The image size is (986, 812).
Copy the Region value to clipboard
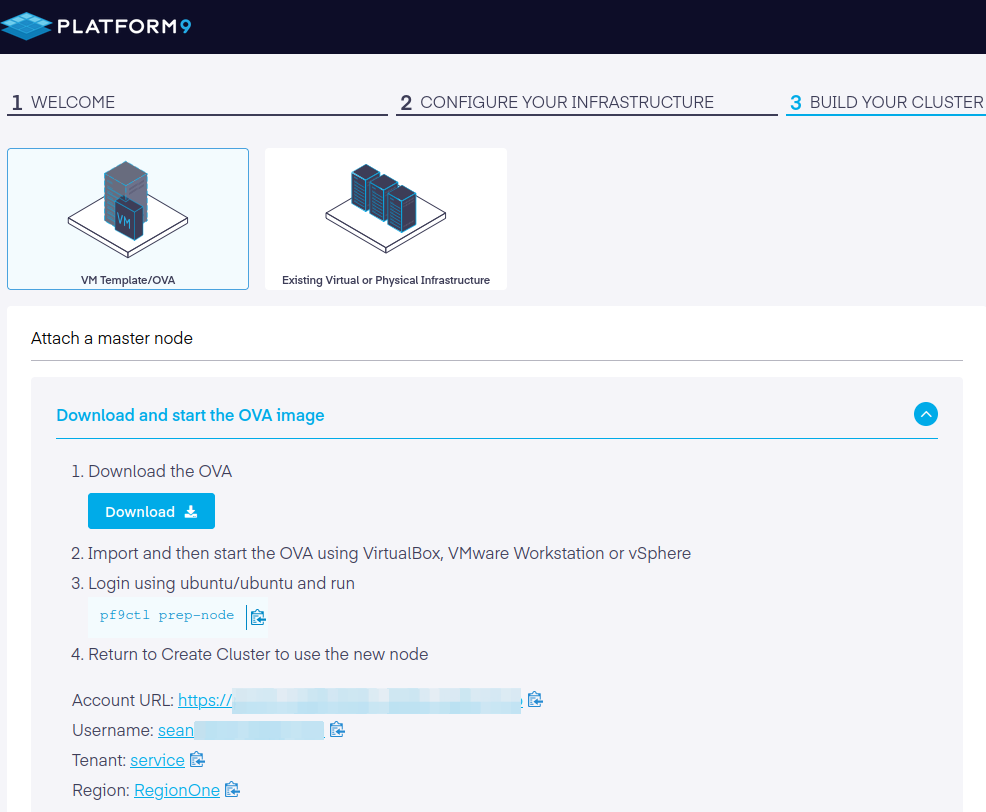click(x=233, y=789)
